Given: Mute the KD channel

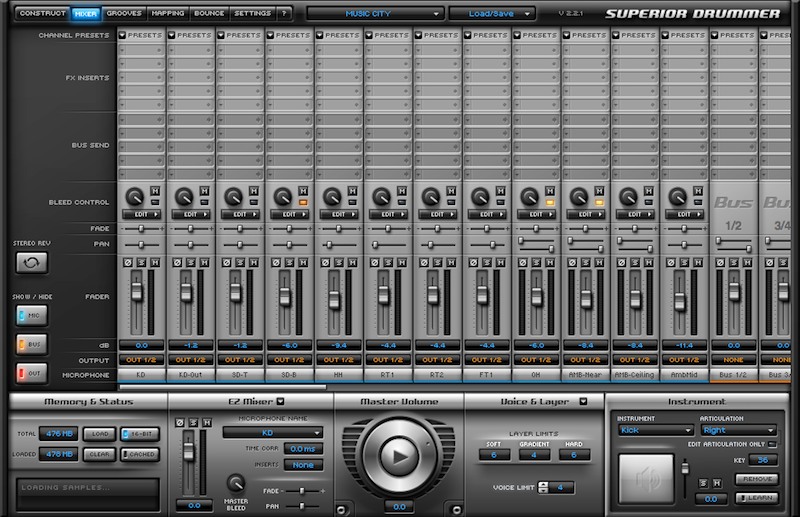Looking at the screenshot, I should 155,263.
